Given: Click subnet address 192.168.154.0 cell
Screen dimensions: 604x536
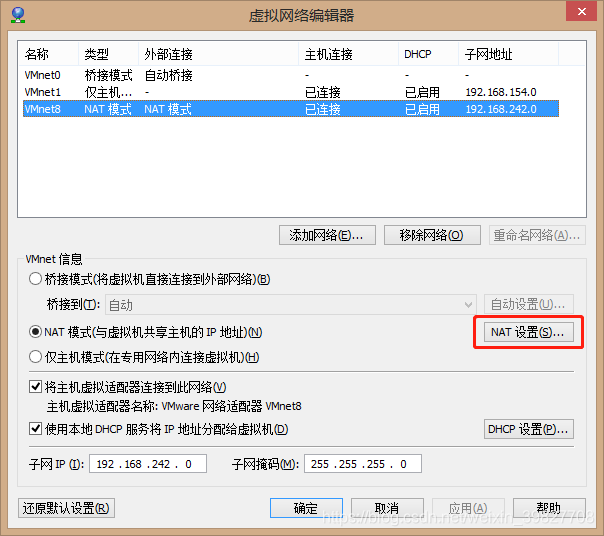Looking at the screenshot, I should coord(501,92).
